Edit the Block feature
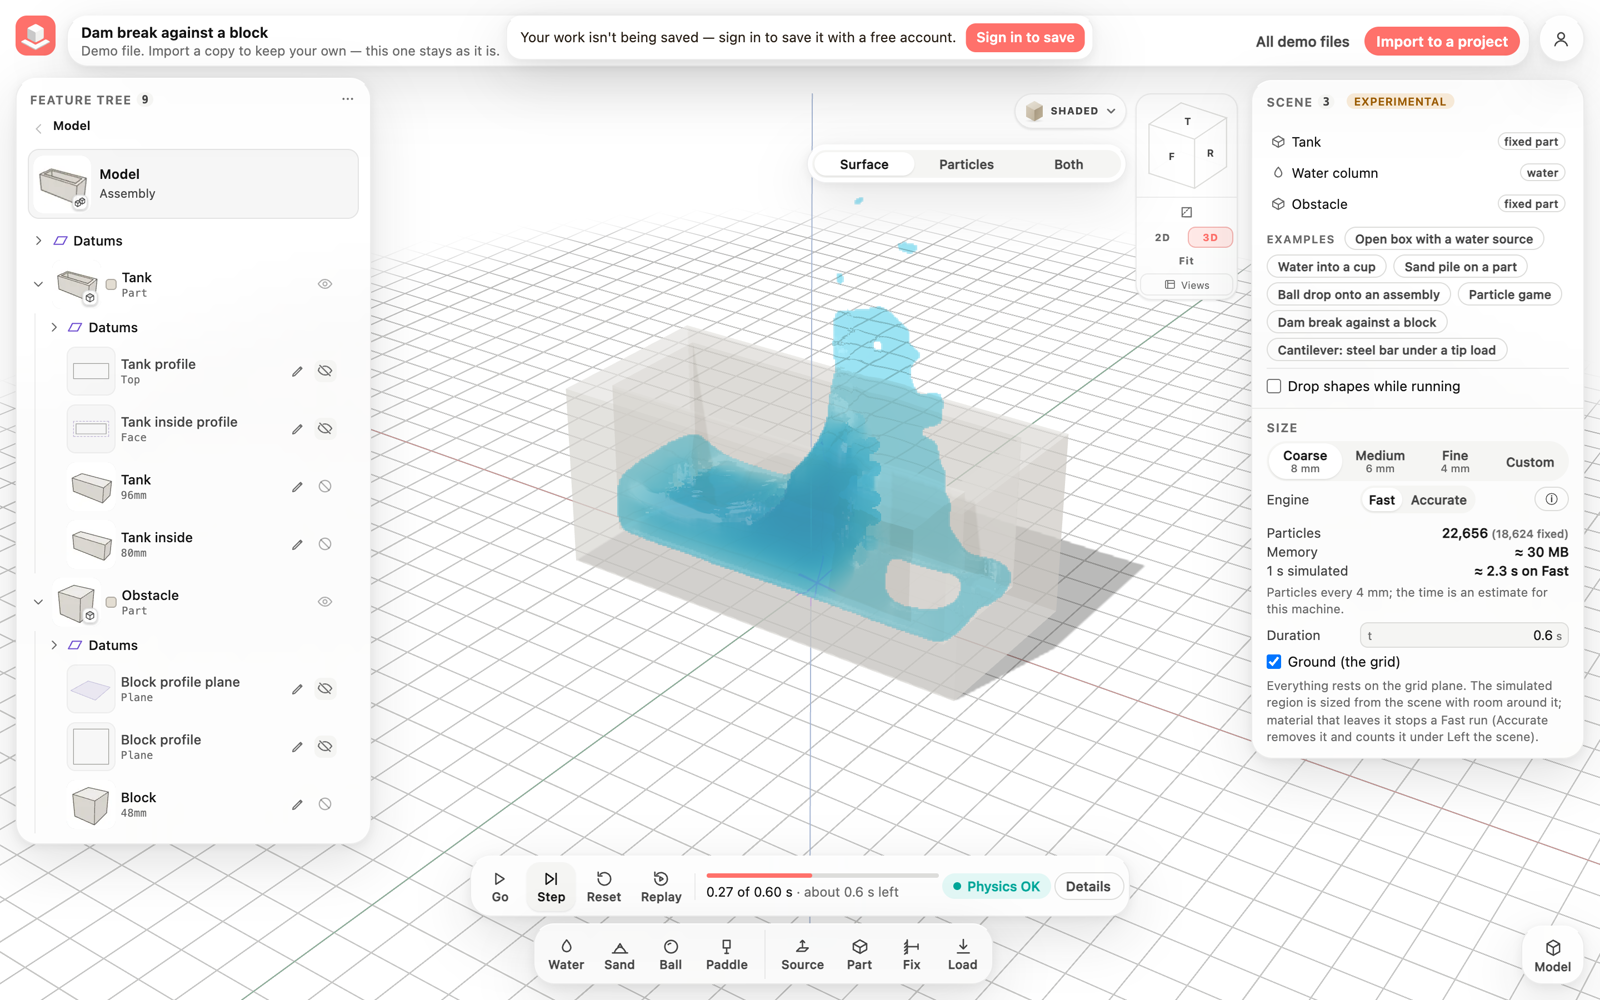The image size is (1600, 1000). point(297,805)
